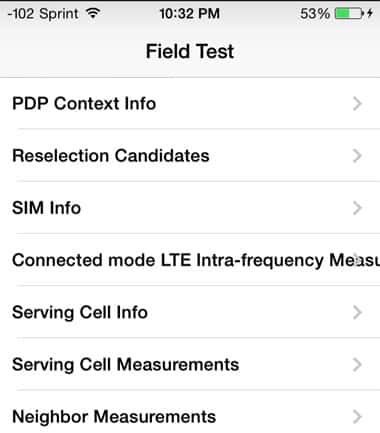Image resolution: width=380 pixels, height=433 pixels.
Task: Open Serving Cell Measurements
Action: point(190,364)
